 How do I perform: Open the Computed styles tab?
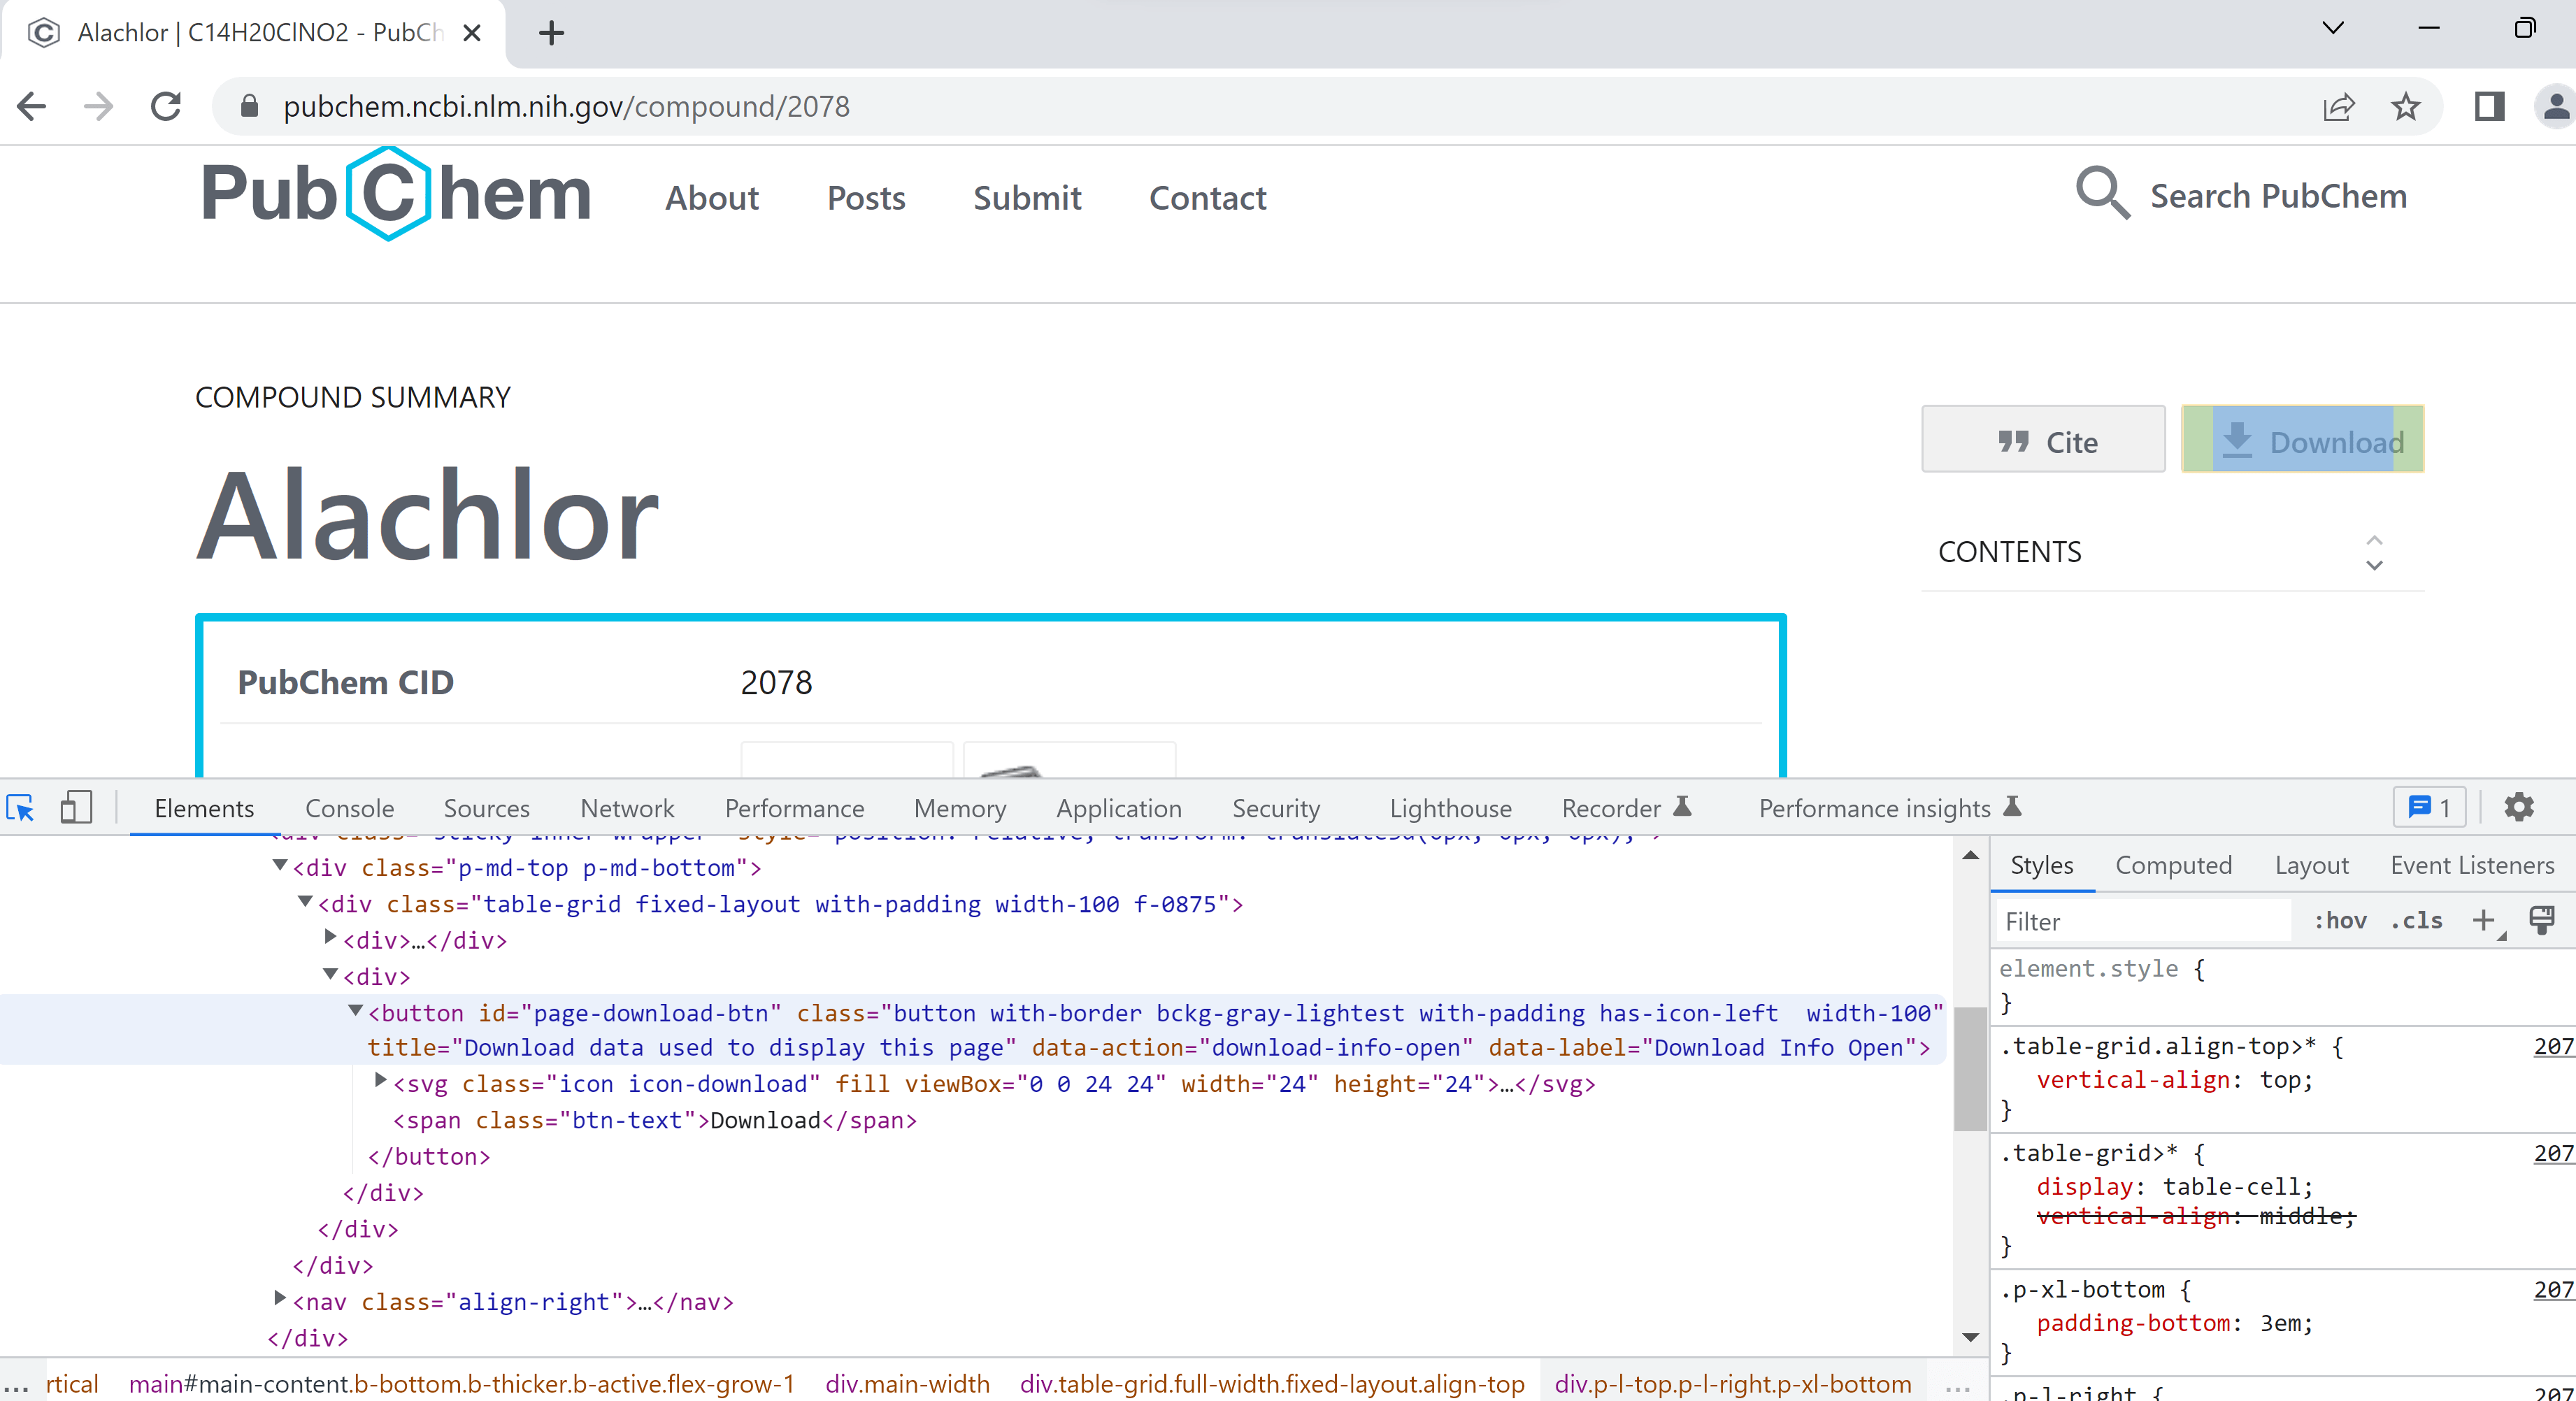2173,865
